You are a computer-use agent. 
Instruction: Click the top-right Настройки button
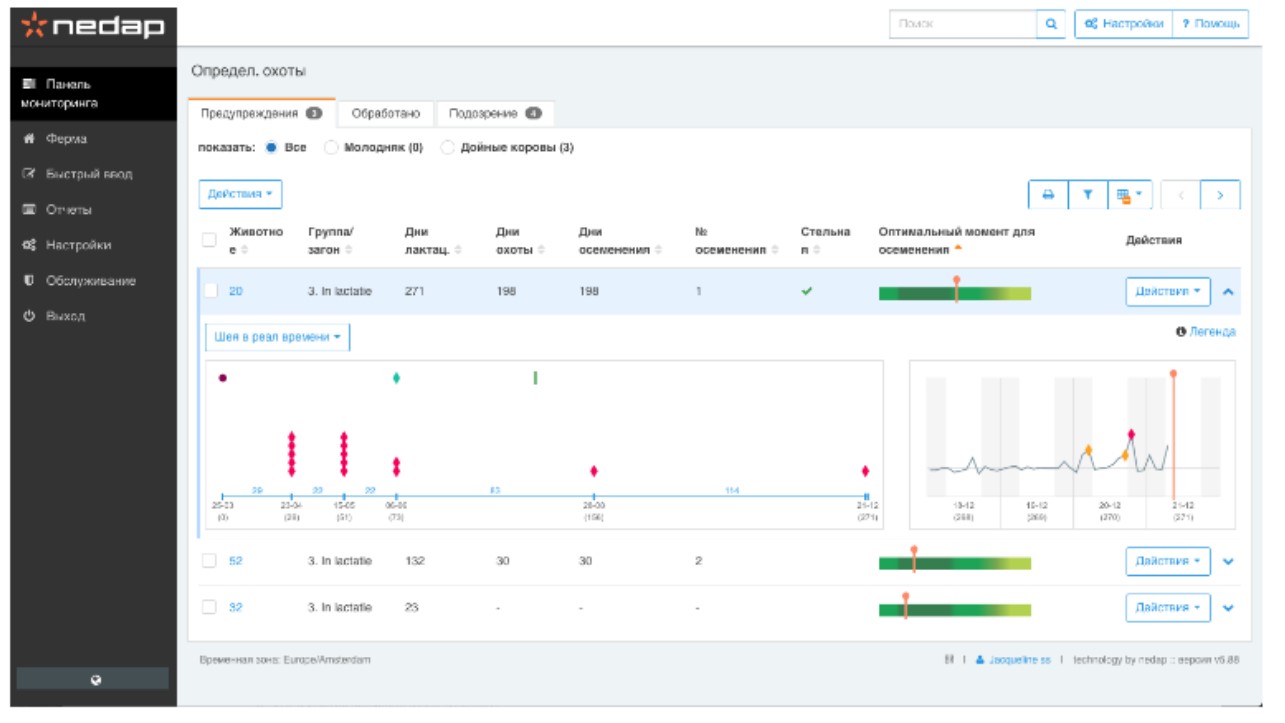[x=1124, y=24]
